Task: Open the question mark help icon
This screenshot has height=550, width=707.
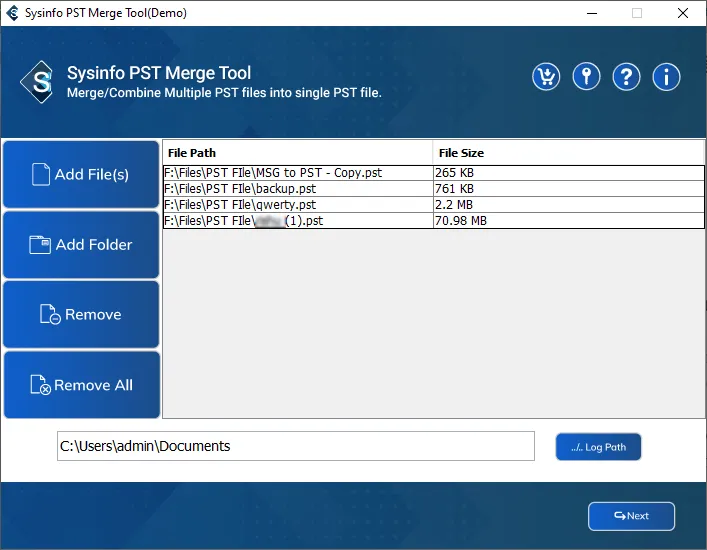Action: [626, 77]
